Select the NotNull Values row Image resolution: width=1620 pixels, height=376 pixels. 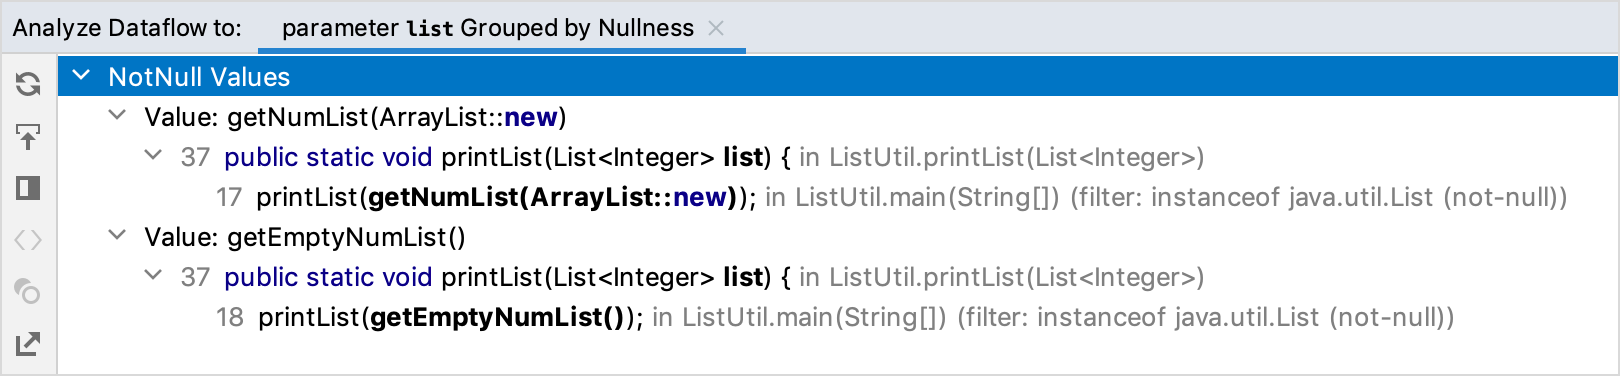(838, 76)
